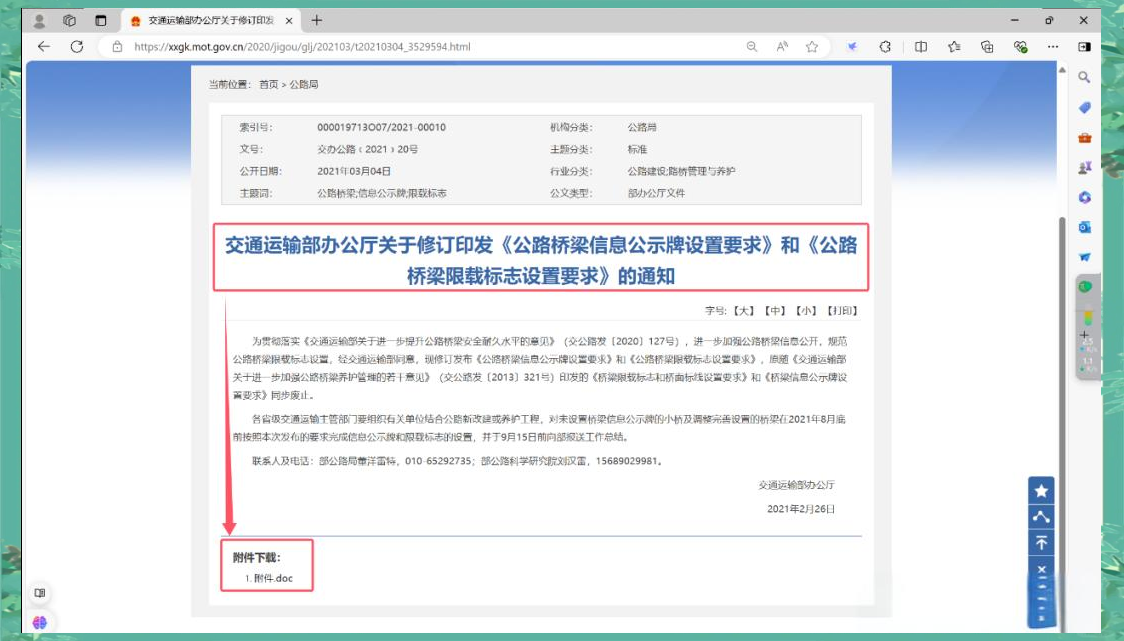The height and width of the screenshot is (641, 1124).
Task: Select the 部办公厅文件 document type value
Action: click(656, 193)
